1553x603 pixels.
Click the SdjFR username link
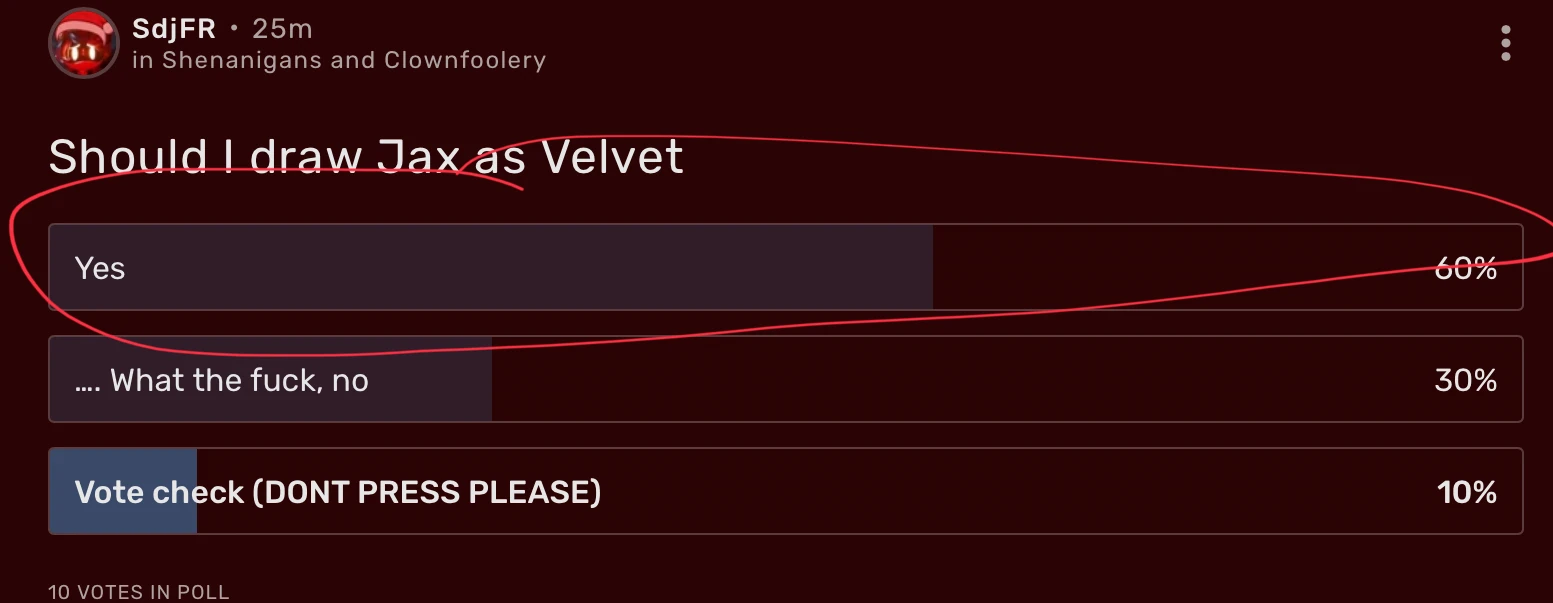[x=173, y=29]
